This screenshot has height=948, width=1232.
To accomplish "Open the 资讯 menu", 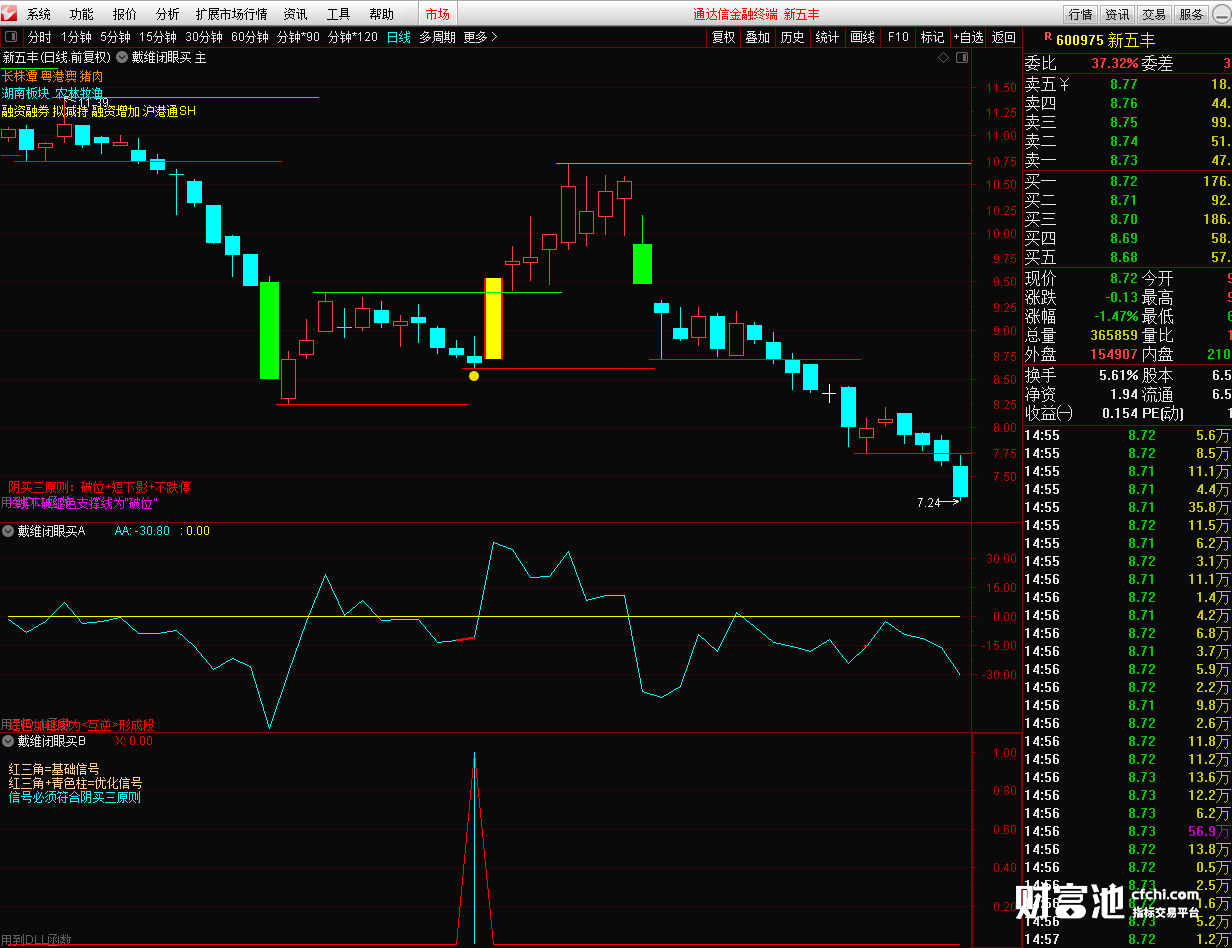I will 295,14.
